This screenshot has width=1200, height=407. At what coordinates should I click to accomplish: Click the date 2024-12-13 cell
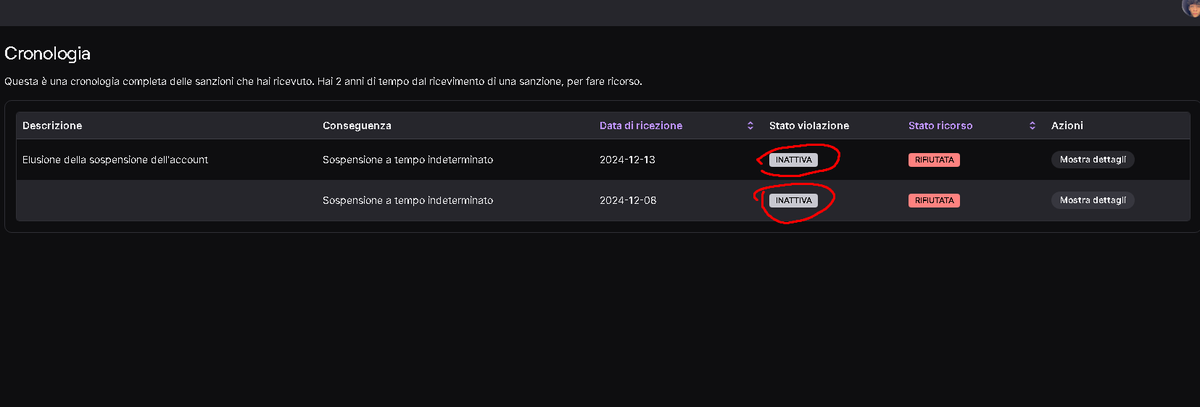627,159
